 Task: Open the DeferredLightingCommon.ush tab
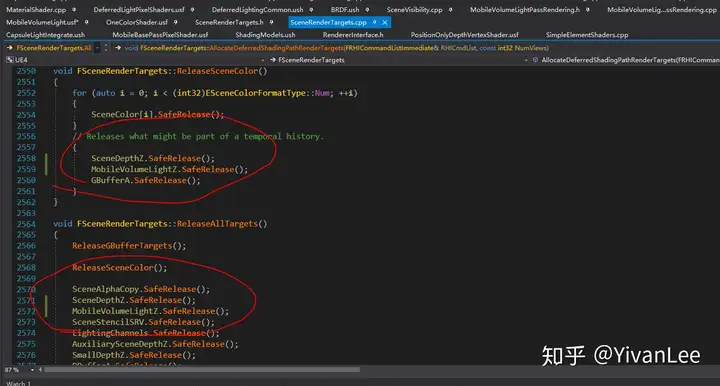pos(257,10)
